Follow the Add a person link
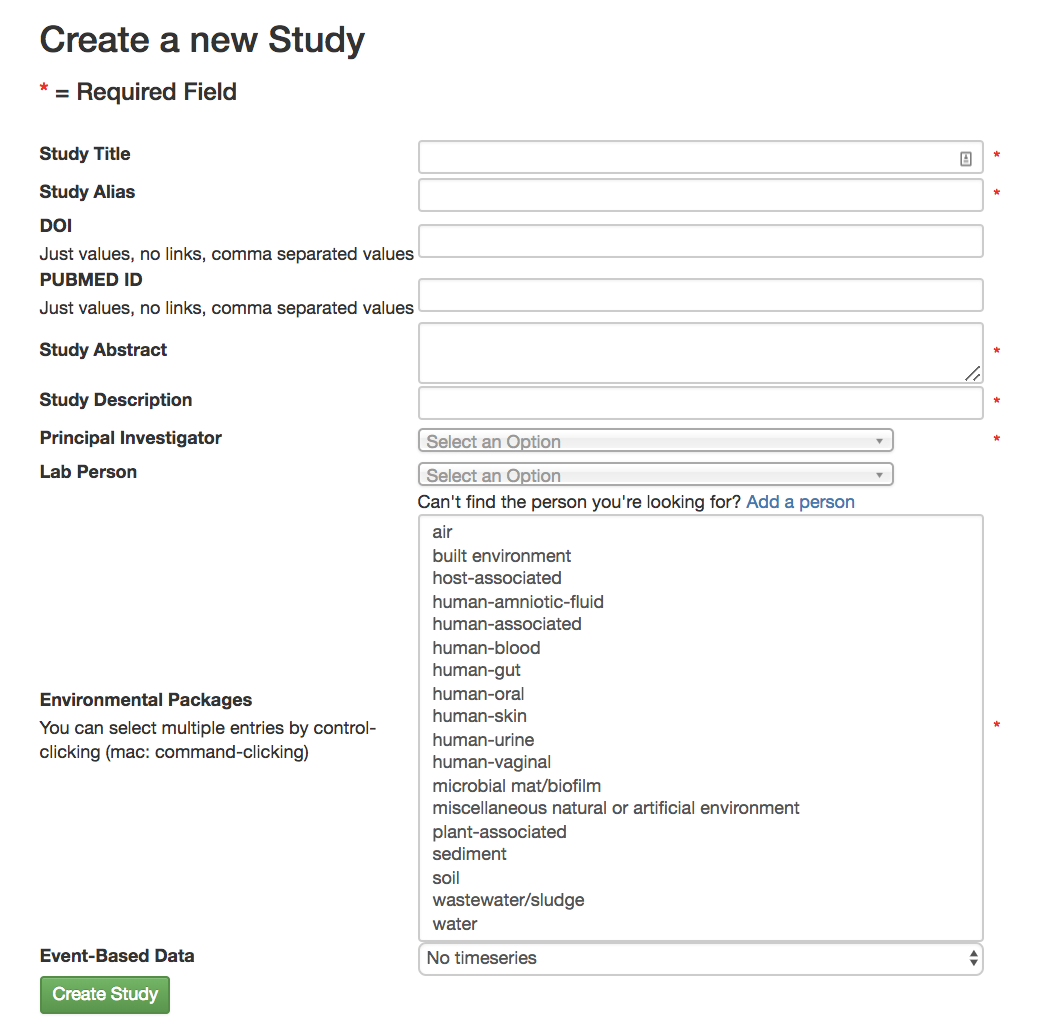The height and width of the screenshot is (1024, 1044). click(799, 501)
